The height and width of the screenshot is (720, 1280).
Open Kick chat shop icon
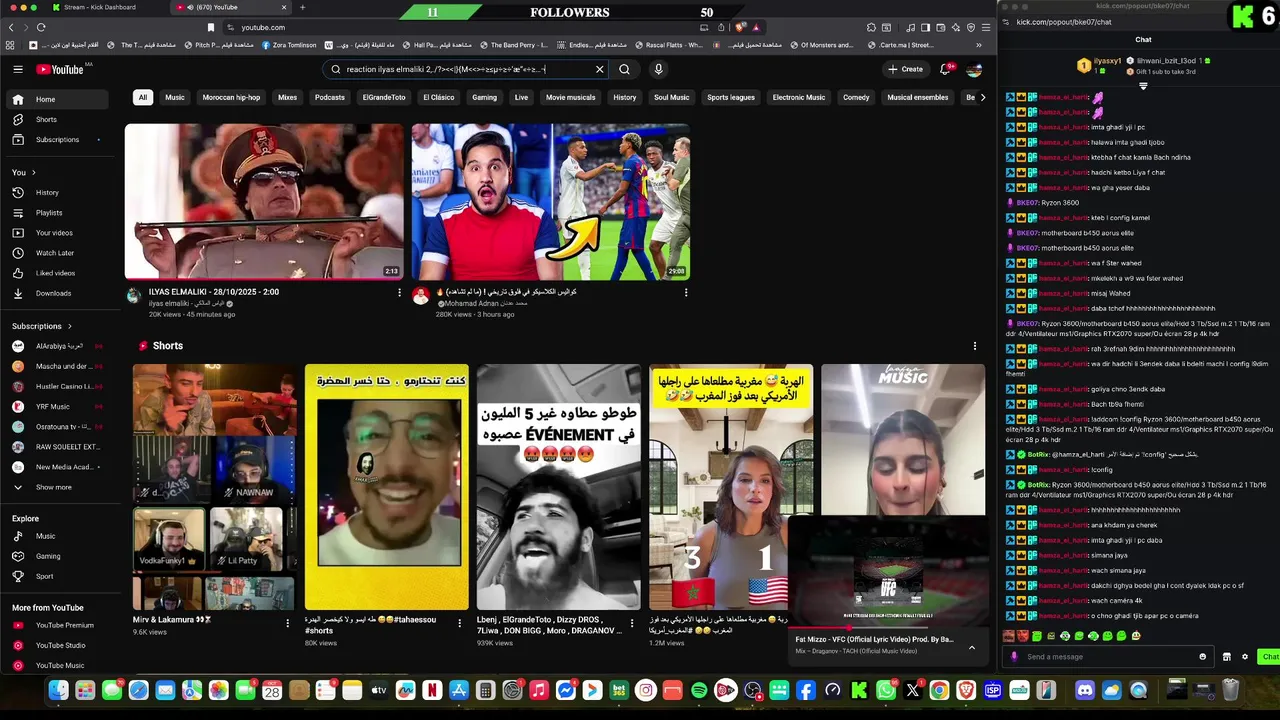click(1227, 657)
